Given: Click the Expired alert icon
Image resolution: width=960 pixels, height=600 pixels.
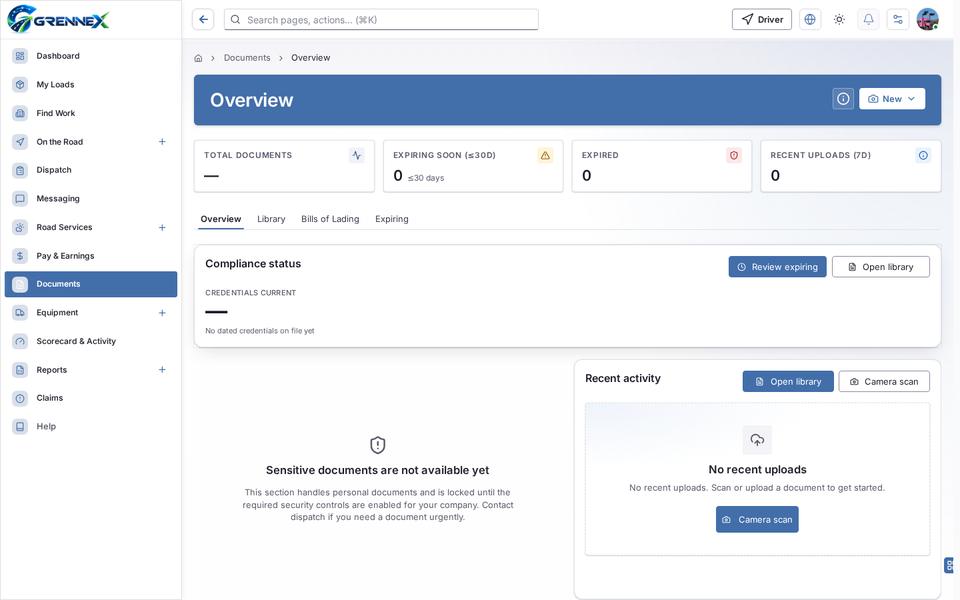Looking at the screenshot, I should pos(733,156).
